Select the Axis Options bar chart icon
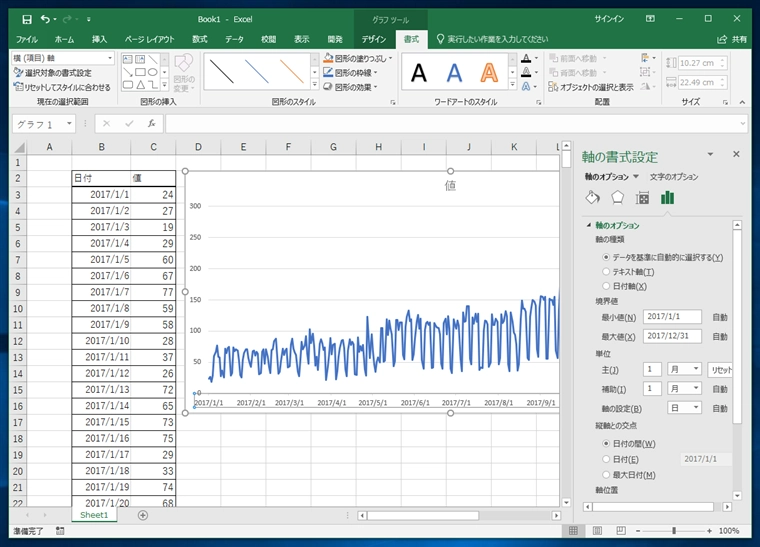The height and width of the screenshot is (547, 760). pos(667,197)
